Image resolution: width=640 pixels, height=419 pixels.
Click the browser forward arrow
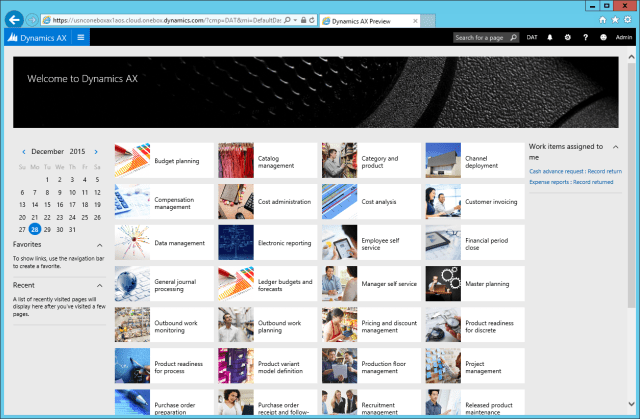32,20
